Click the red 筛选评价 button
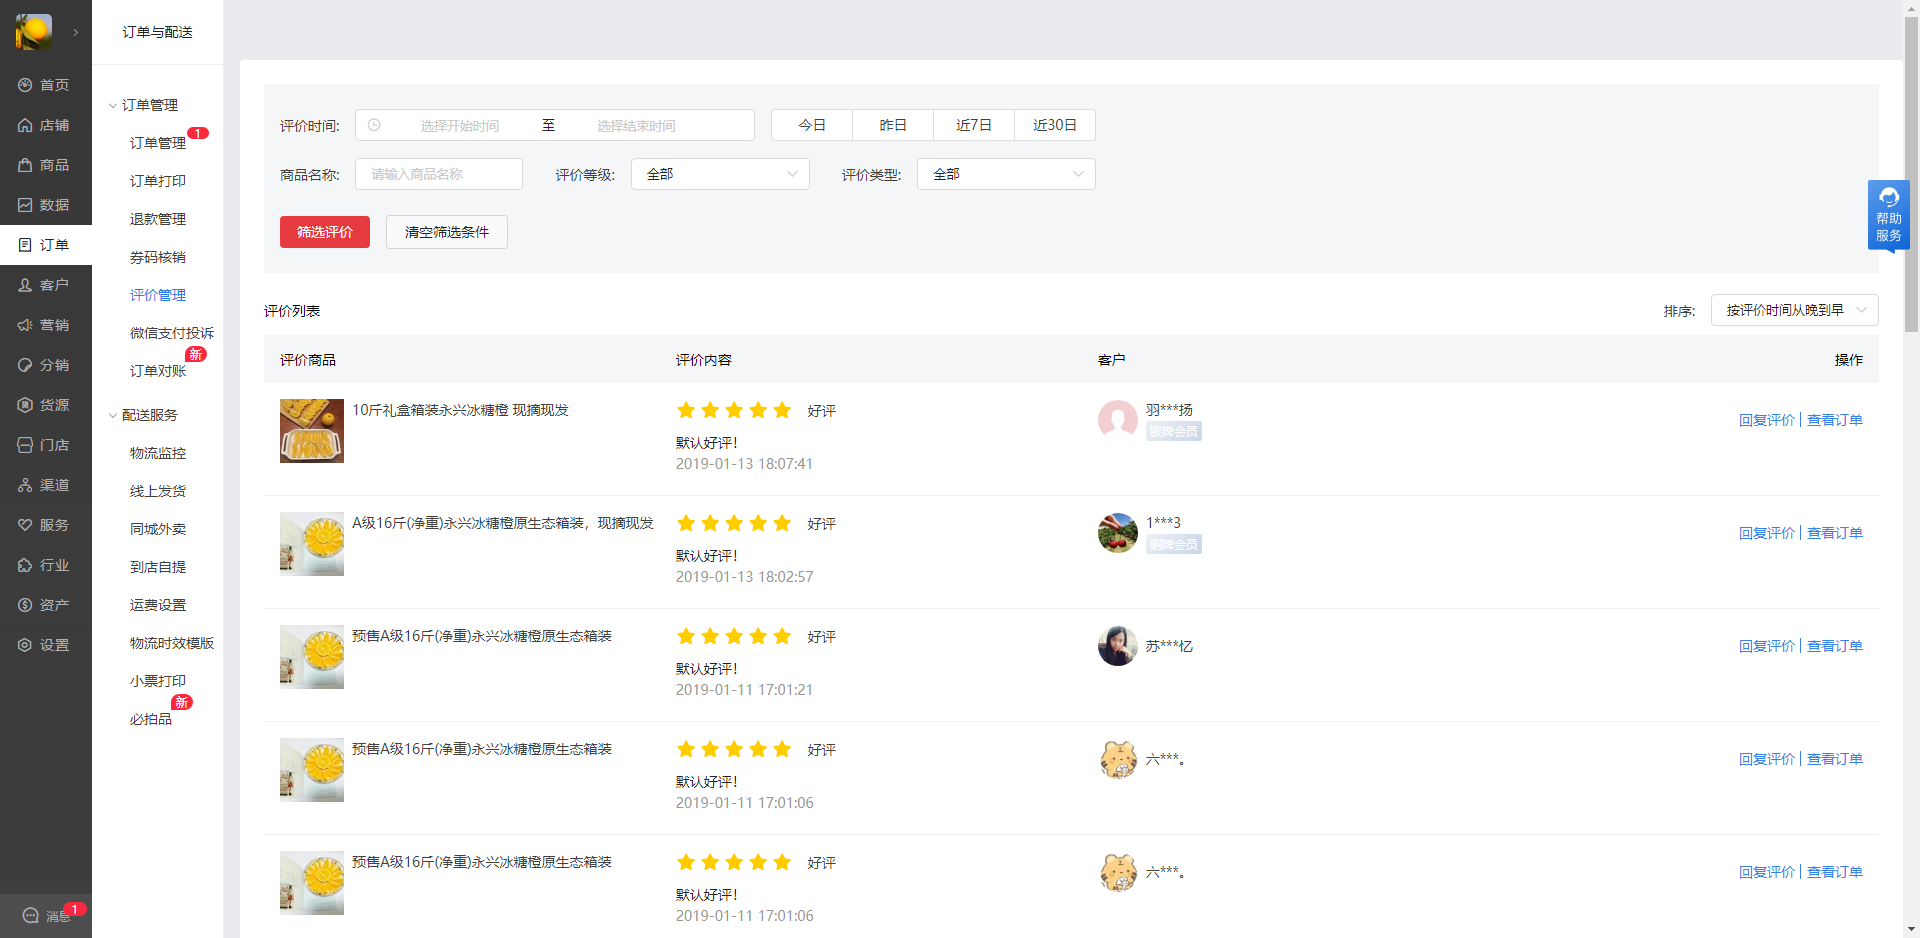1920x938 pixels. click(325, 232)
